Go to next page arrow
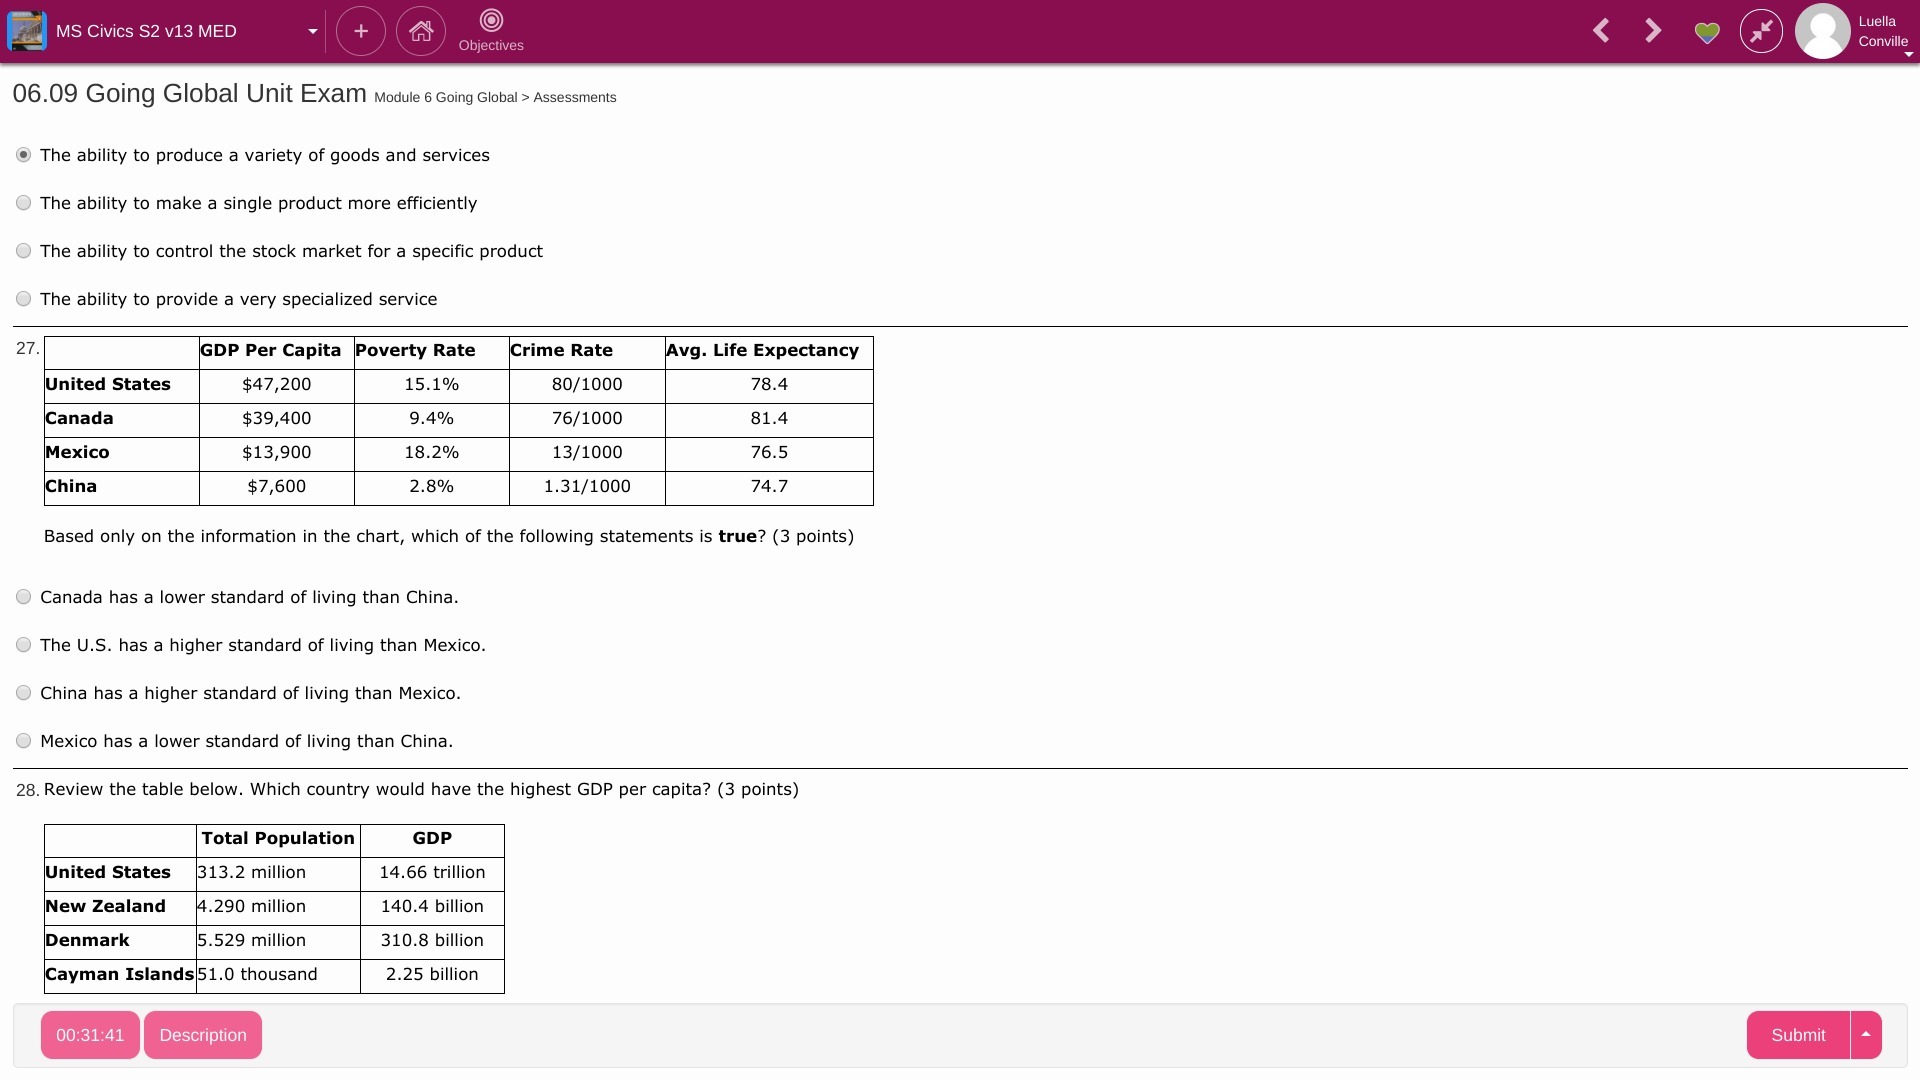1920x1080 pixels. click(x=1653, y=31)
